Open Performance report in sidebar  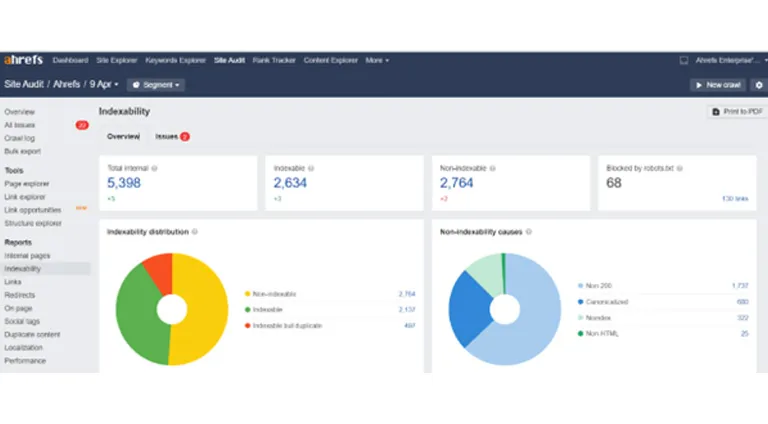pos(25,361)
